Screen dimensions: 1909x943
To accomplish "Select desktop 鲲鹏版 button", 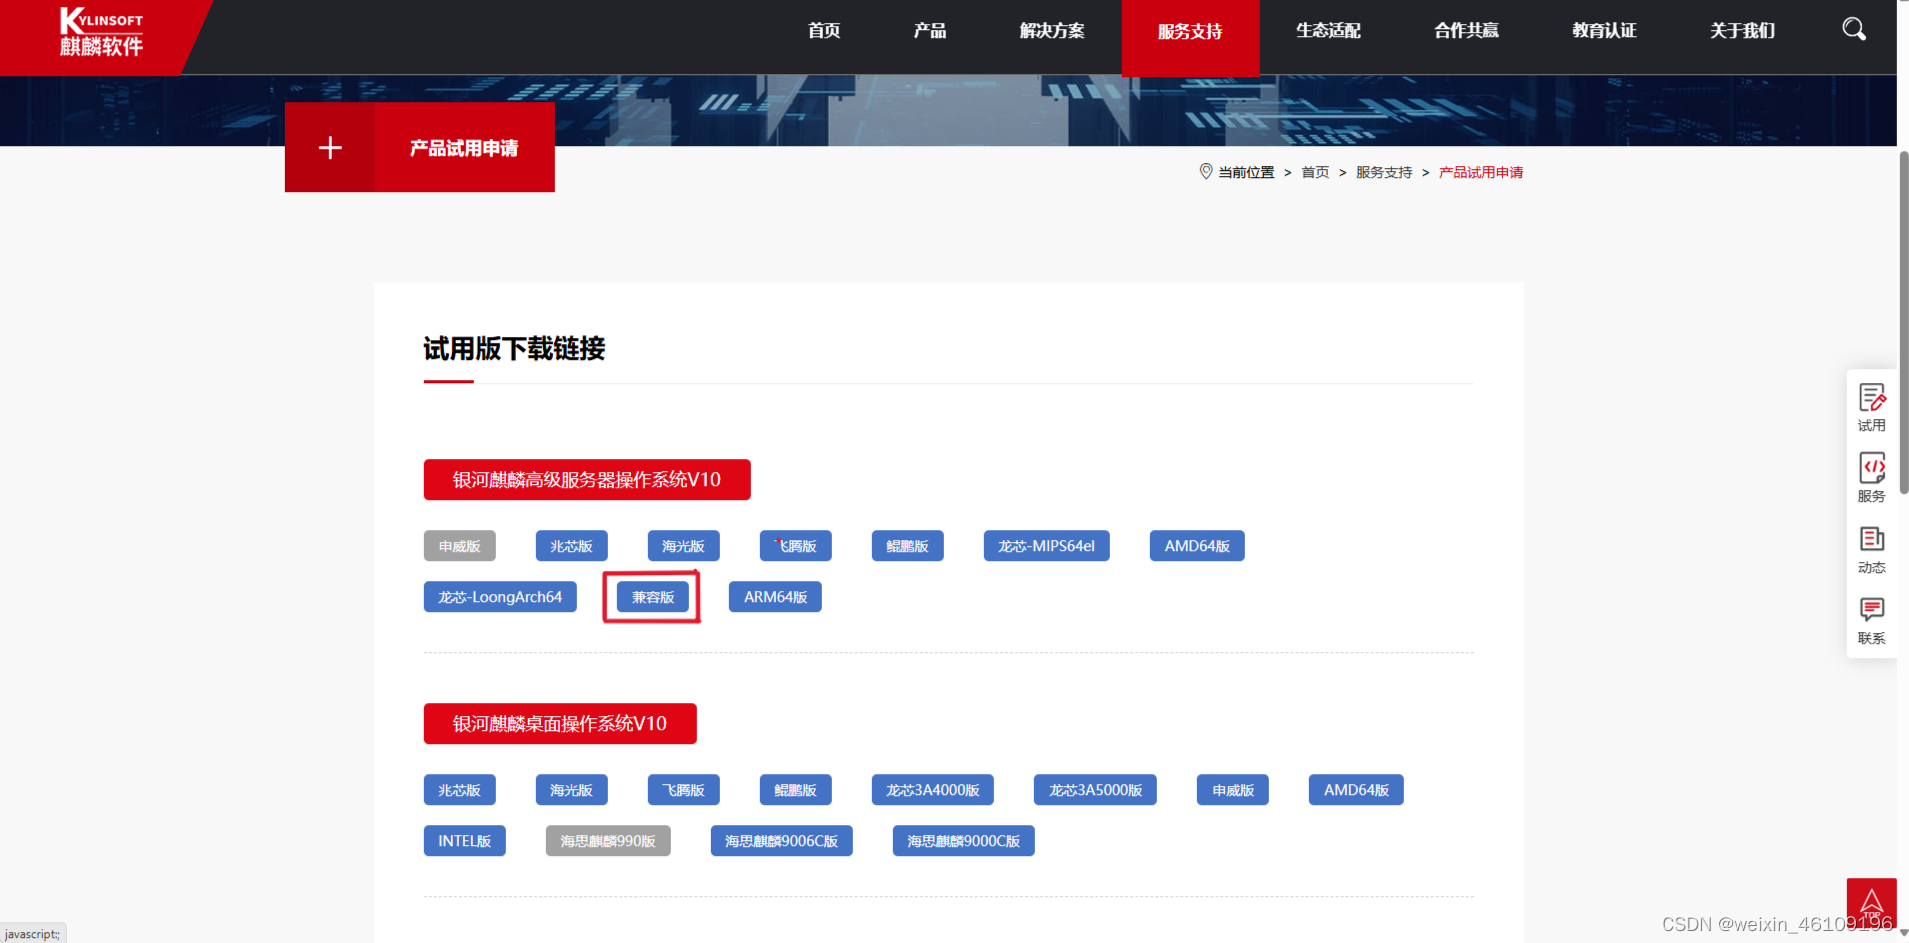I will (x=796, y=790).
